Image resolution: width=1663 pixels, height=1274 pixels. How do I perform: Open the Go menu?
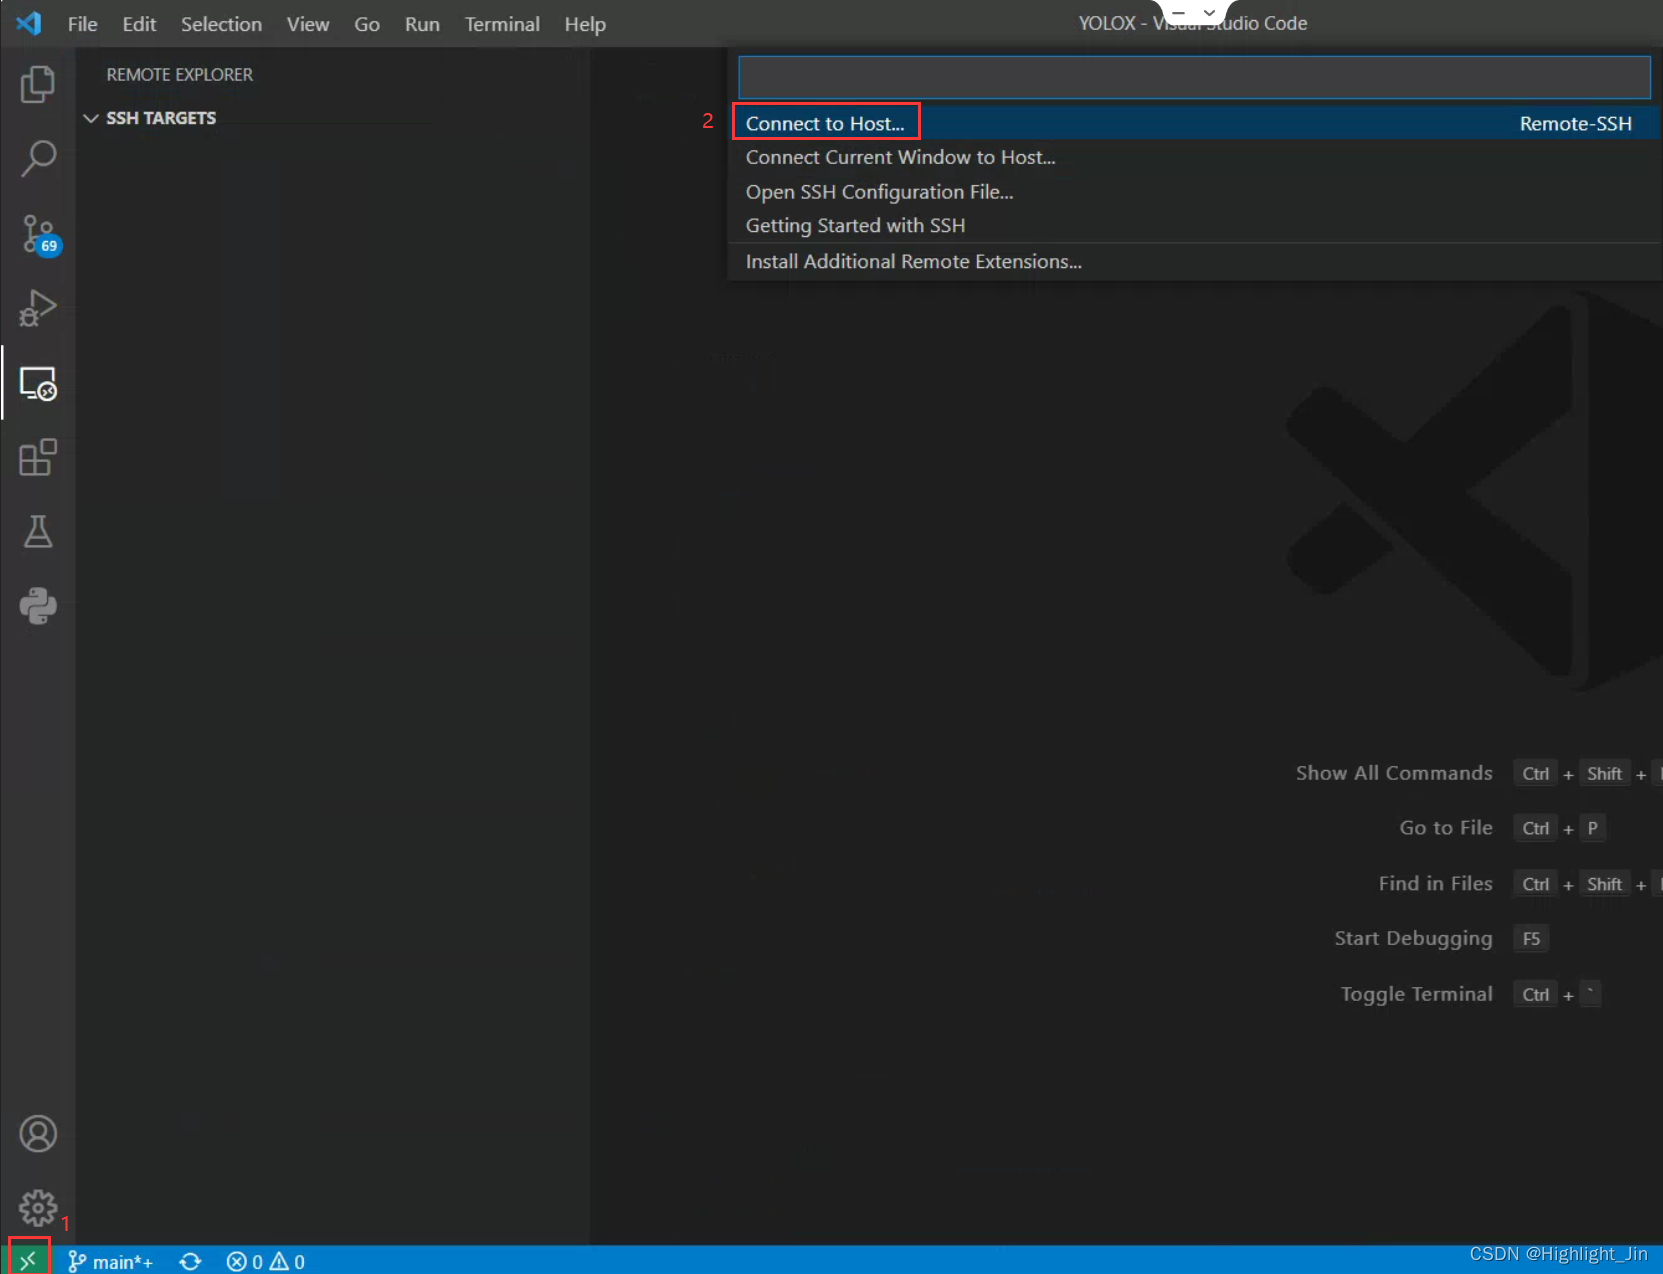pos(367,24)
